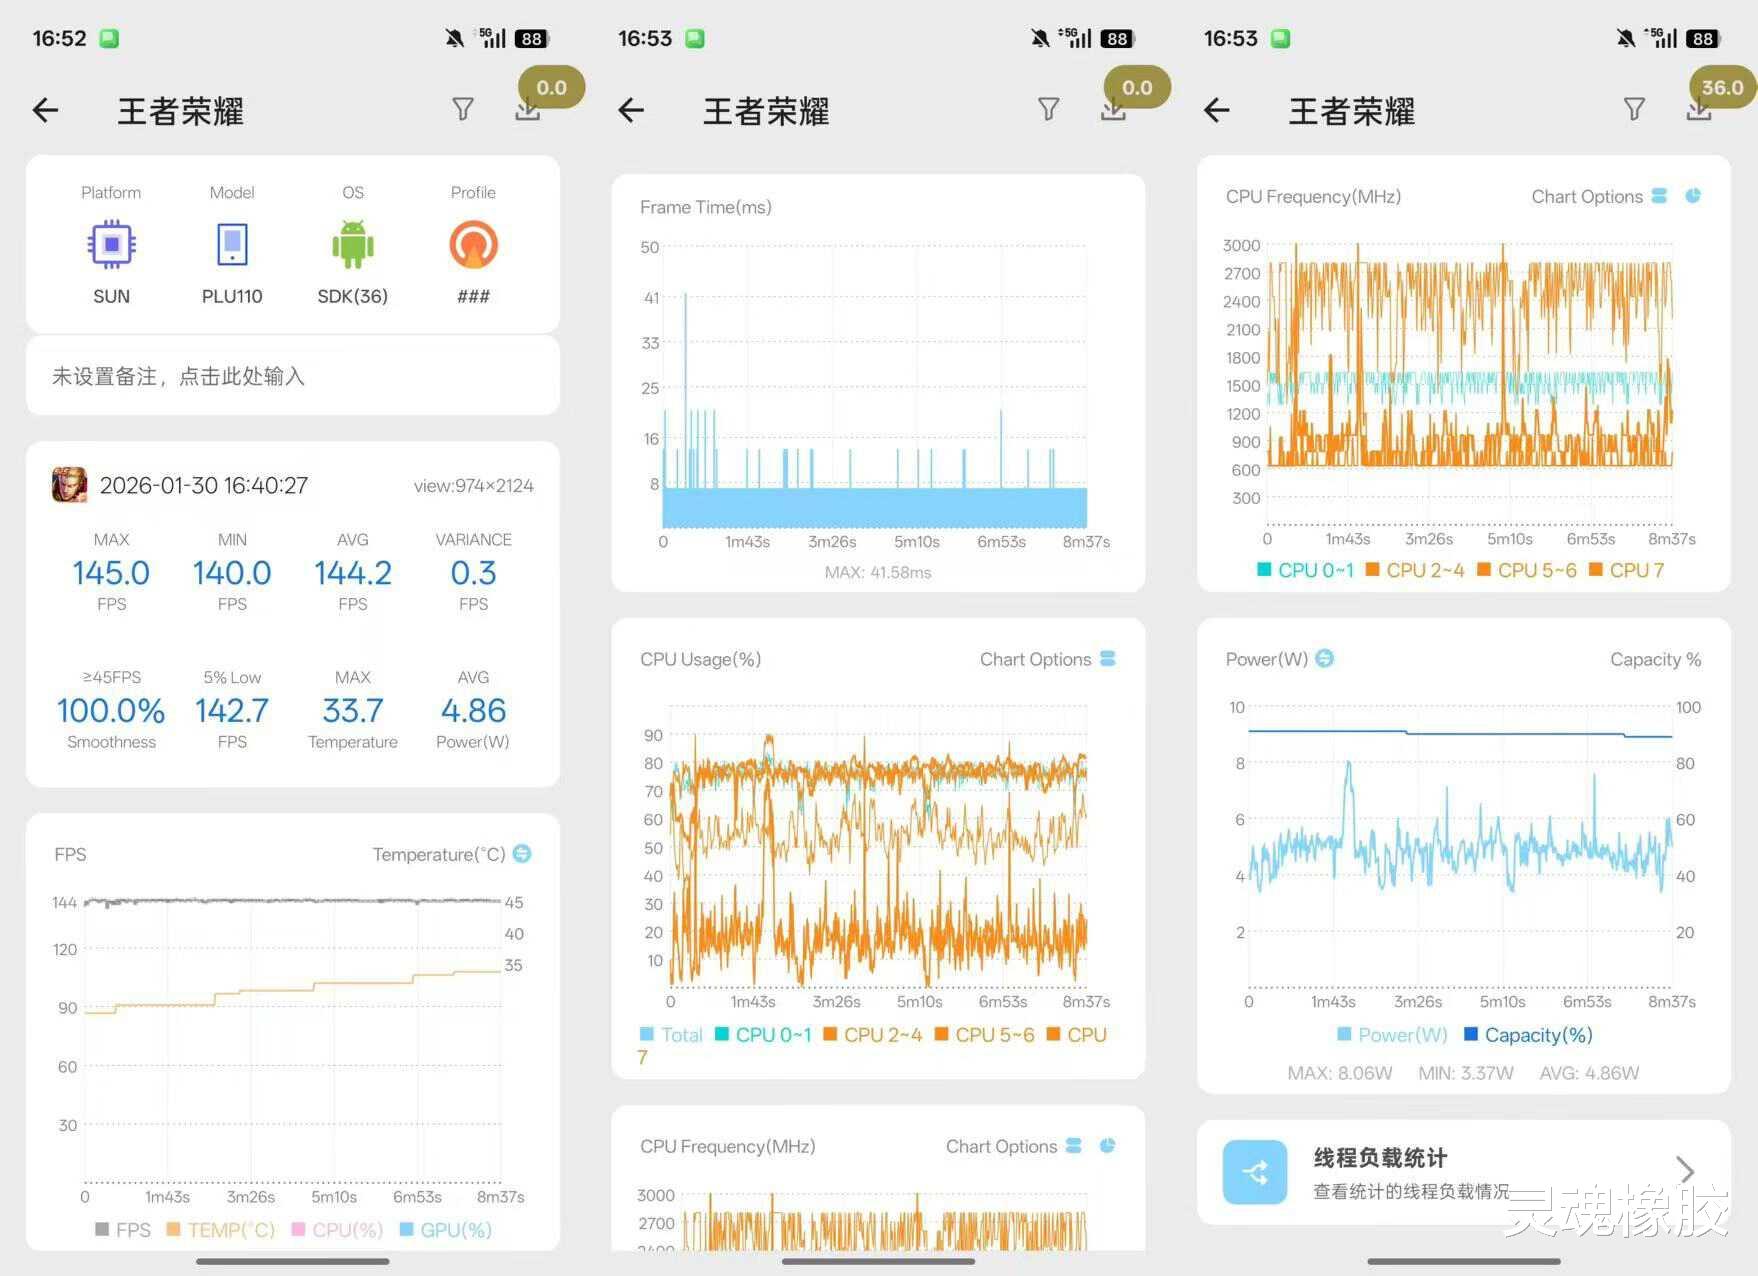This screenshot has width=1758, height=1276.
Task: Tap thread load statistics share icon
Action: (x=1255, y=1172)
